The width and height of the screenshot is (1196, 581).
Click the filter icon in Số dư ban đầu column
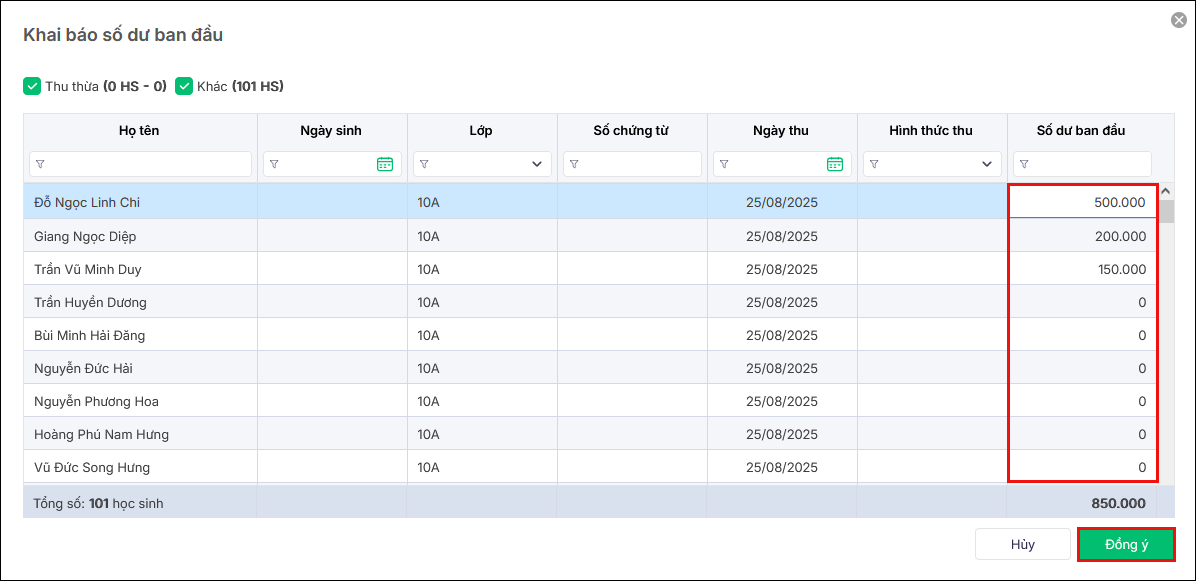(1024, 165)
